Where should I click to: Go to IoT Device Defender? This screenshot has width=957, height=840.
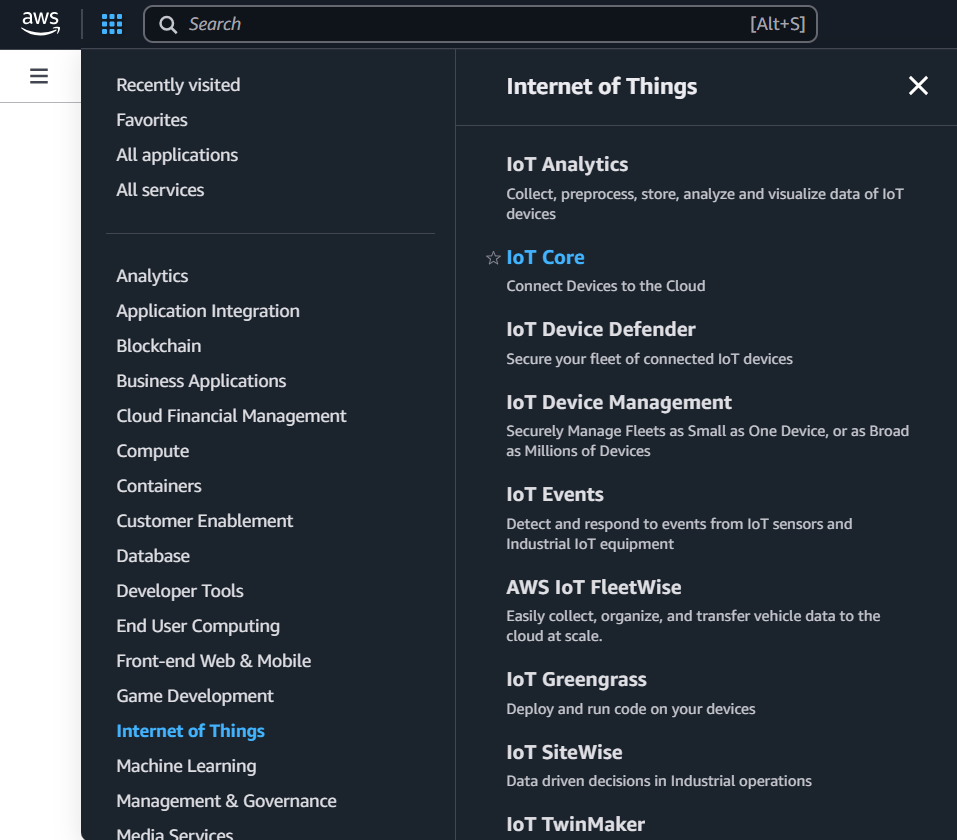pos(600,329)
